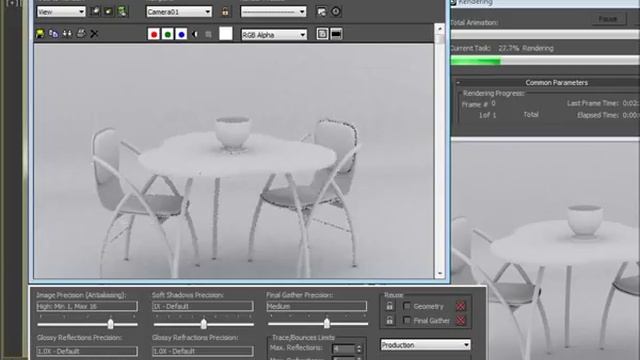This screenshot has height=360, width=640.
Task: Toggle the Lock to Viewport padlock
Action: (225, 12)
